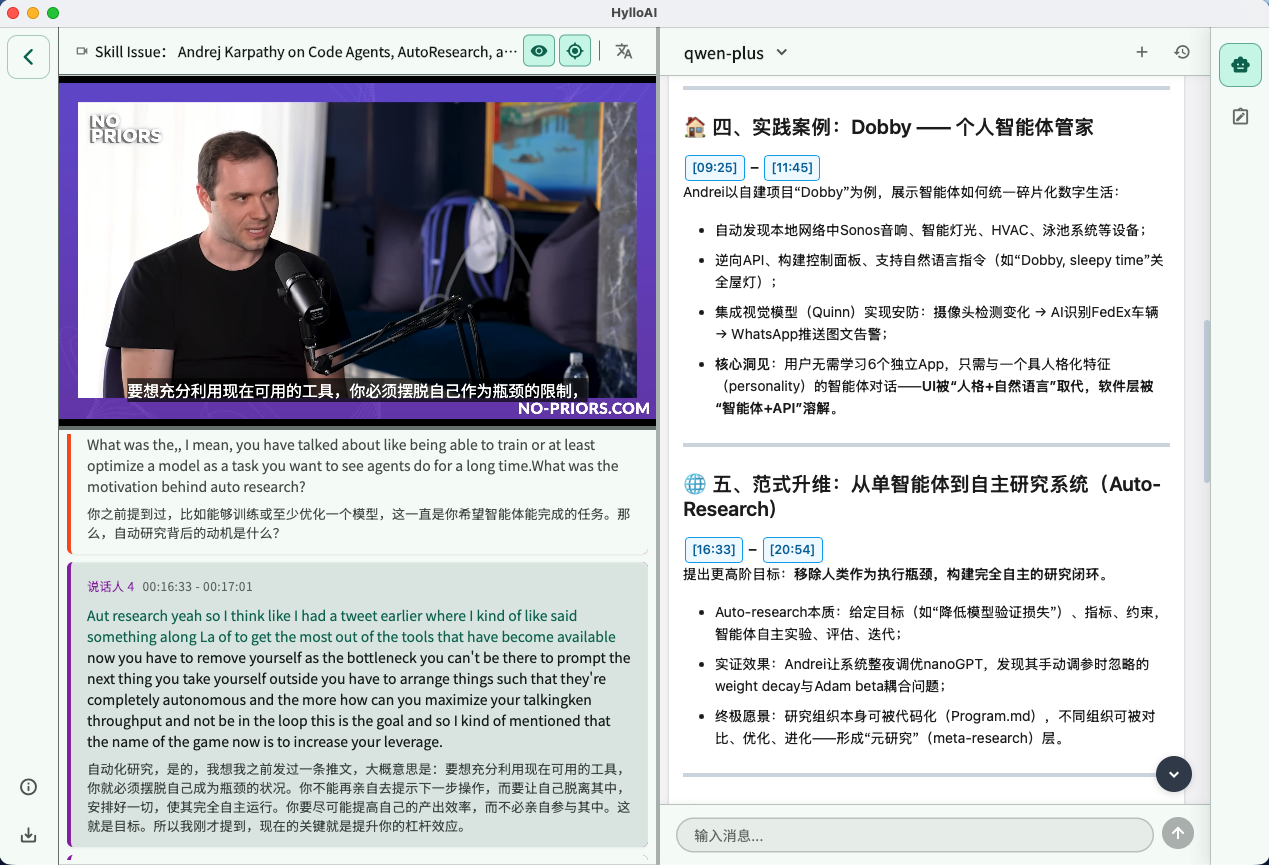Screen dimensions: 1269x865
Task: Open the qwen-plus model dropdown
Action: pyautogui.click(x=736, y=53)
